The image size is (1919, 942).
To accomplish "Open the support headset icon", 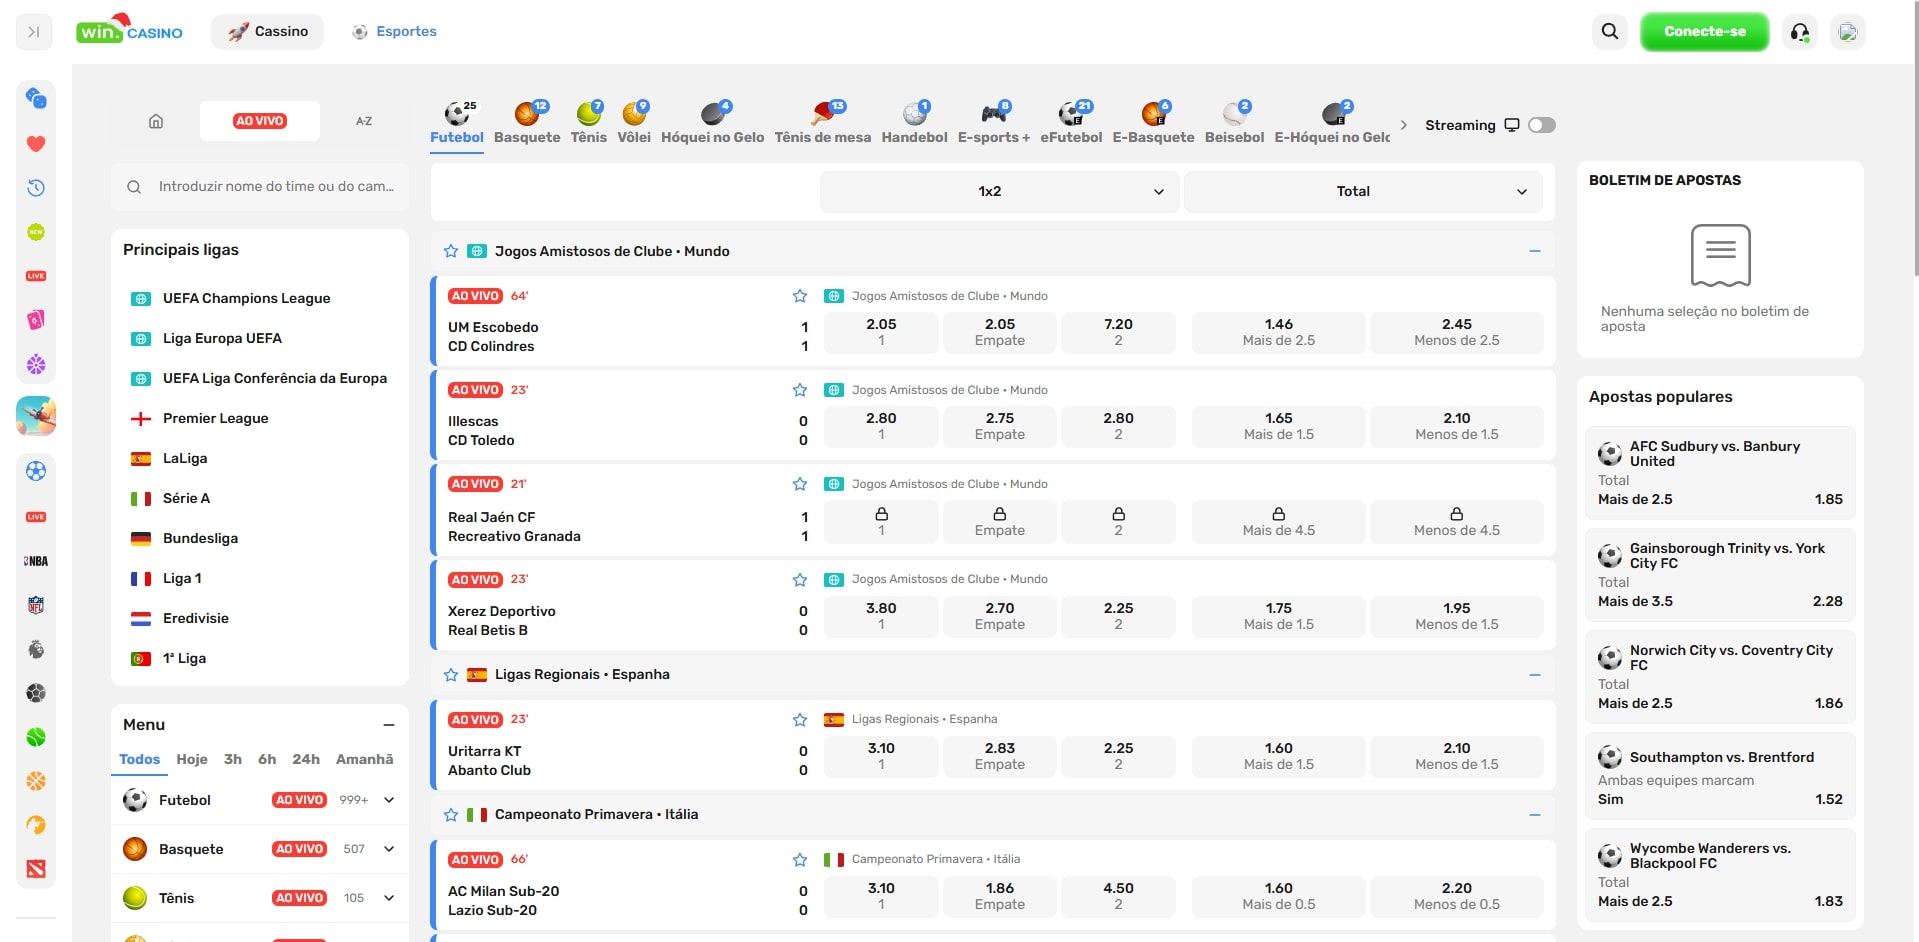I will click(1800, 32).
